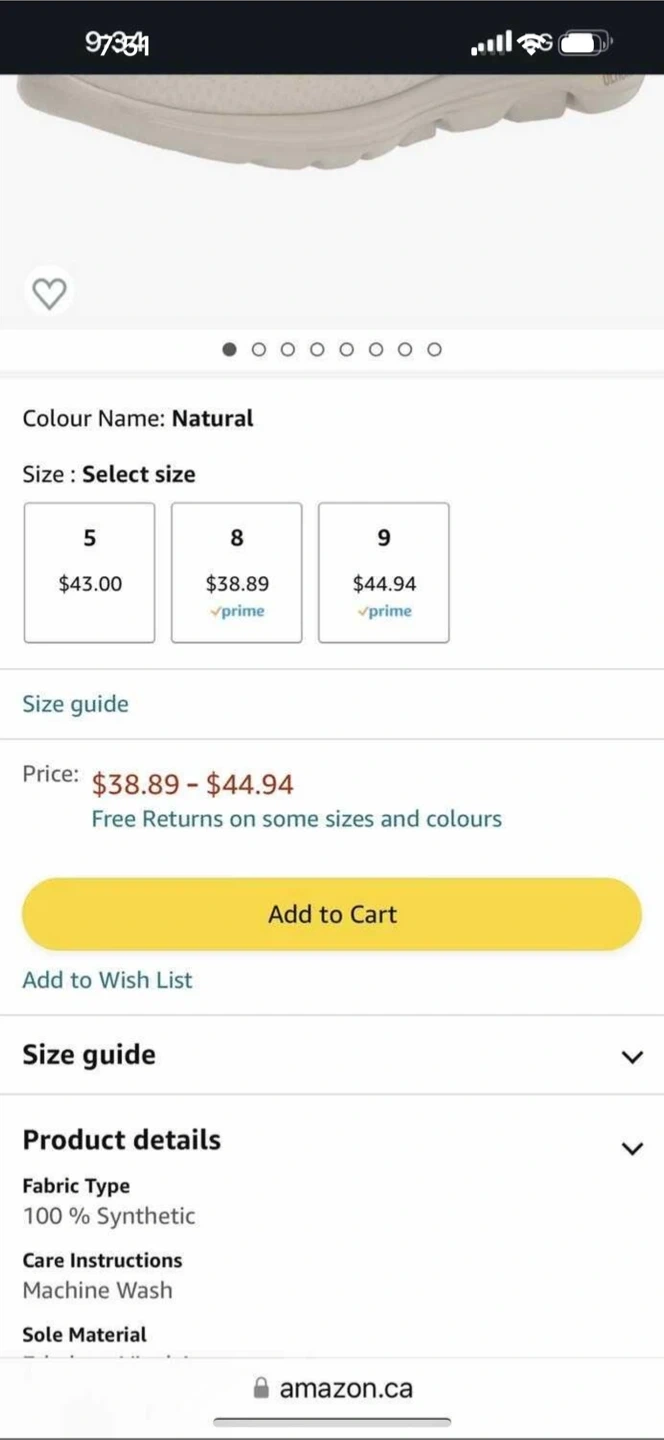Image resolution: width=664 pixels, height=1440 pixels.
Task: Select size 8 for $38.89
Action: coord(236,572)
